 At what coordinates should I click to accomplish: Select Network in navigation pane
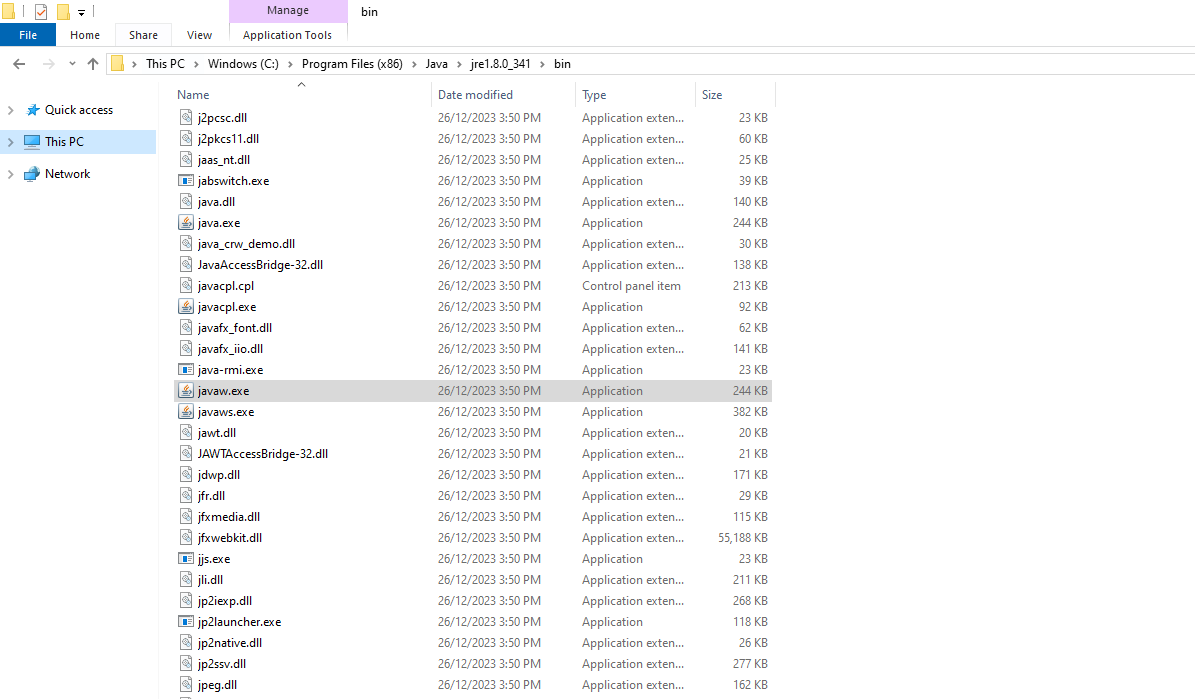click(x=67, y=174)
